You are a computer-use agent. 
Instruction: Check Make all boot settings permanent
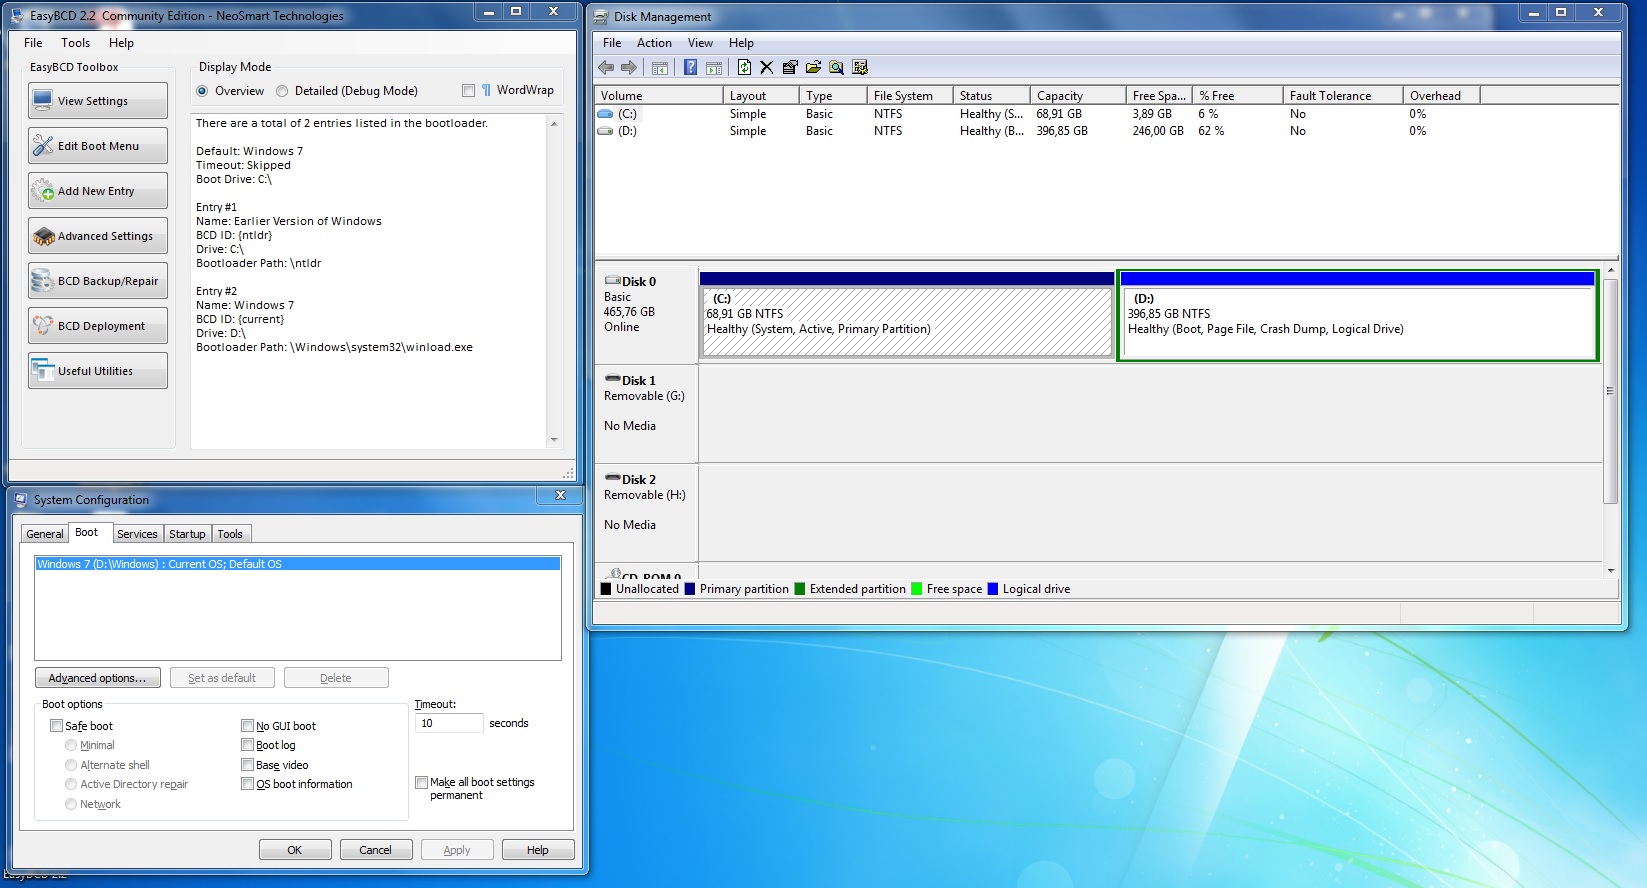coord(422,782)
